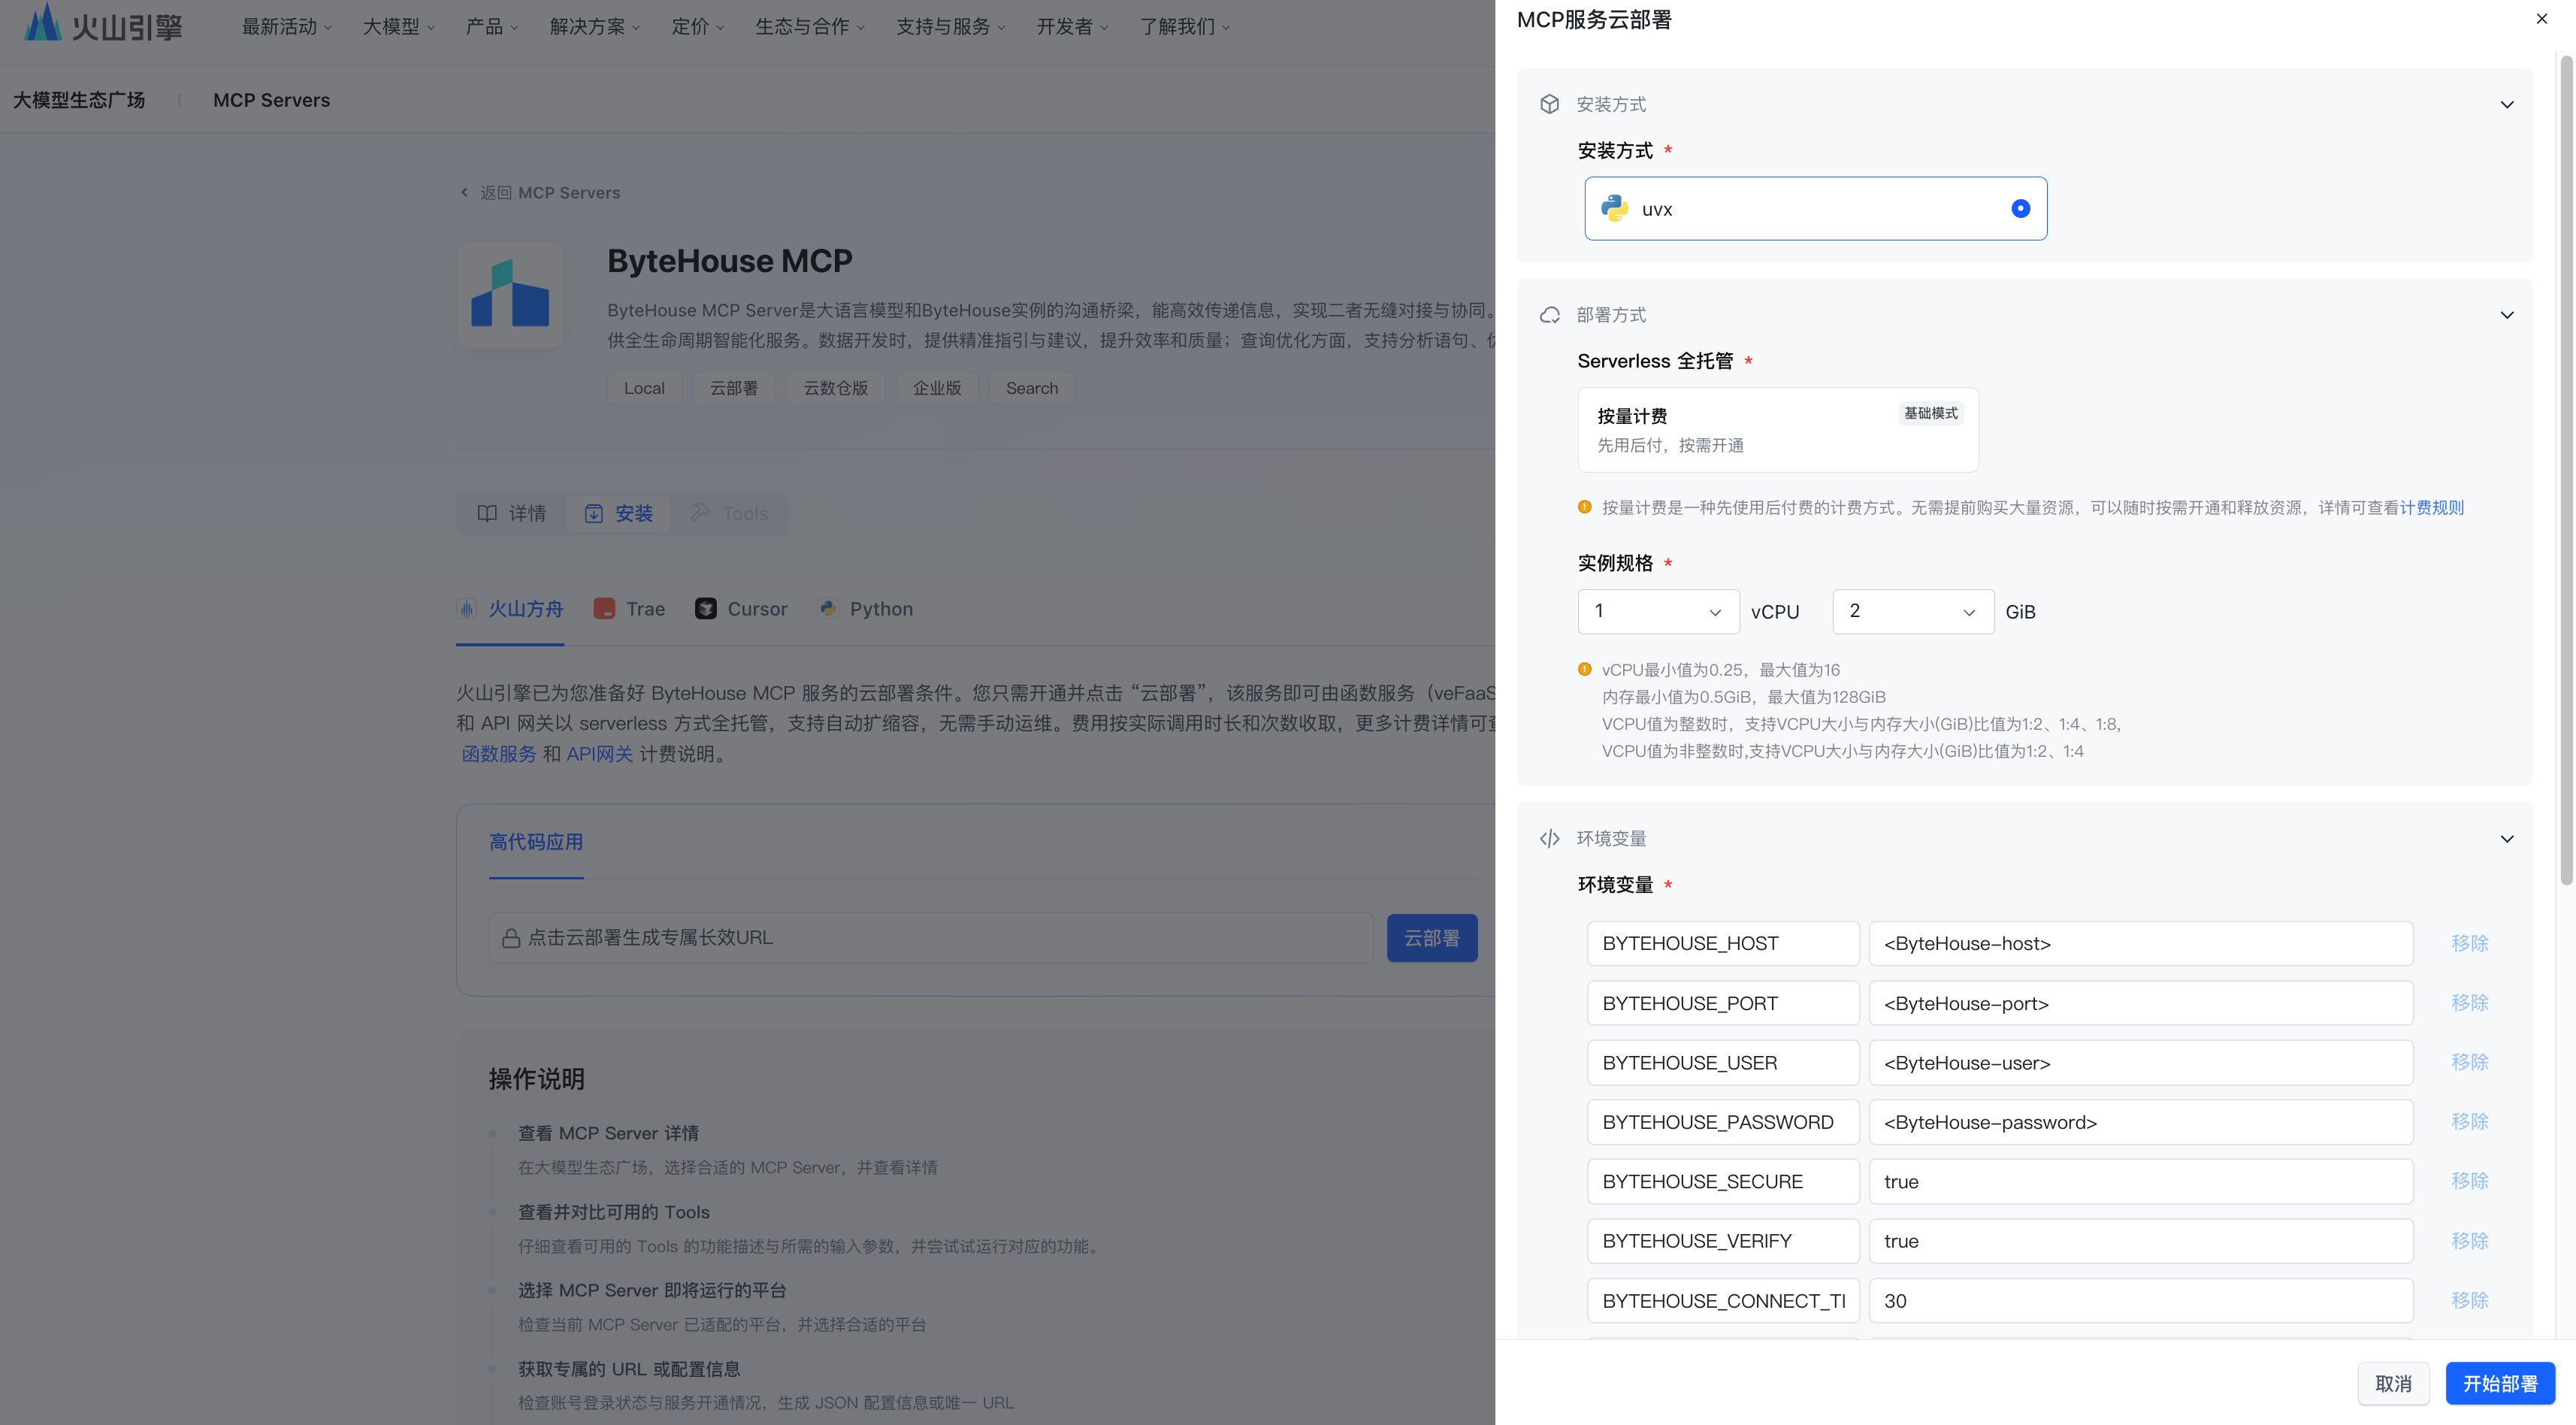Click the 开始部署 button

(2500, 1383)
